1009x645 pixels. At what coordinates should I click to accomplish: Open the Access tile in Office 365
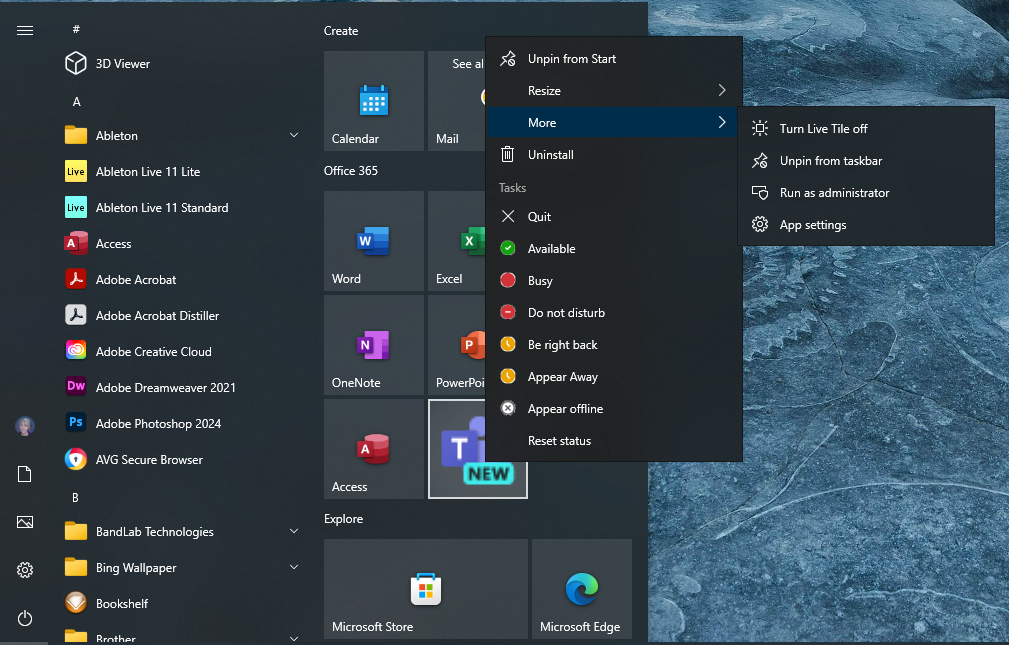(374, 449)
